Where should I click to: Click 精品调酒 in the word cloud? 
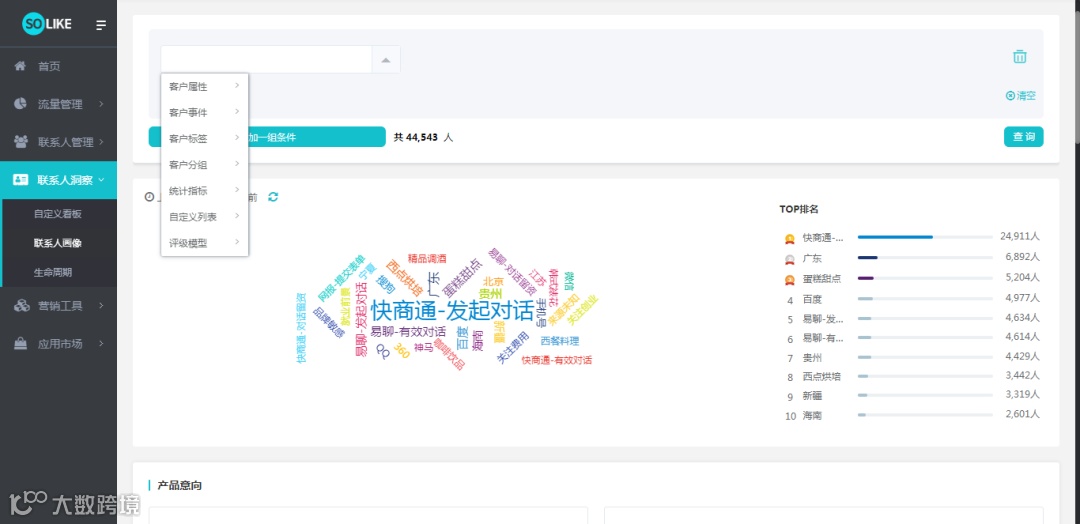pos(427,259)
